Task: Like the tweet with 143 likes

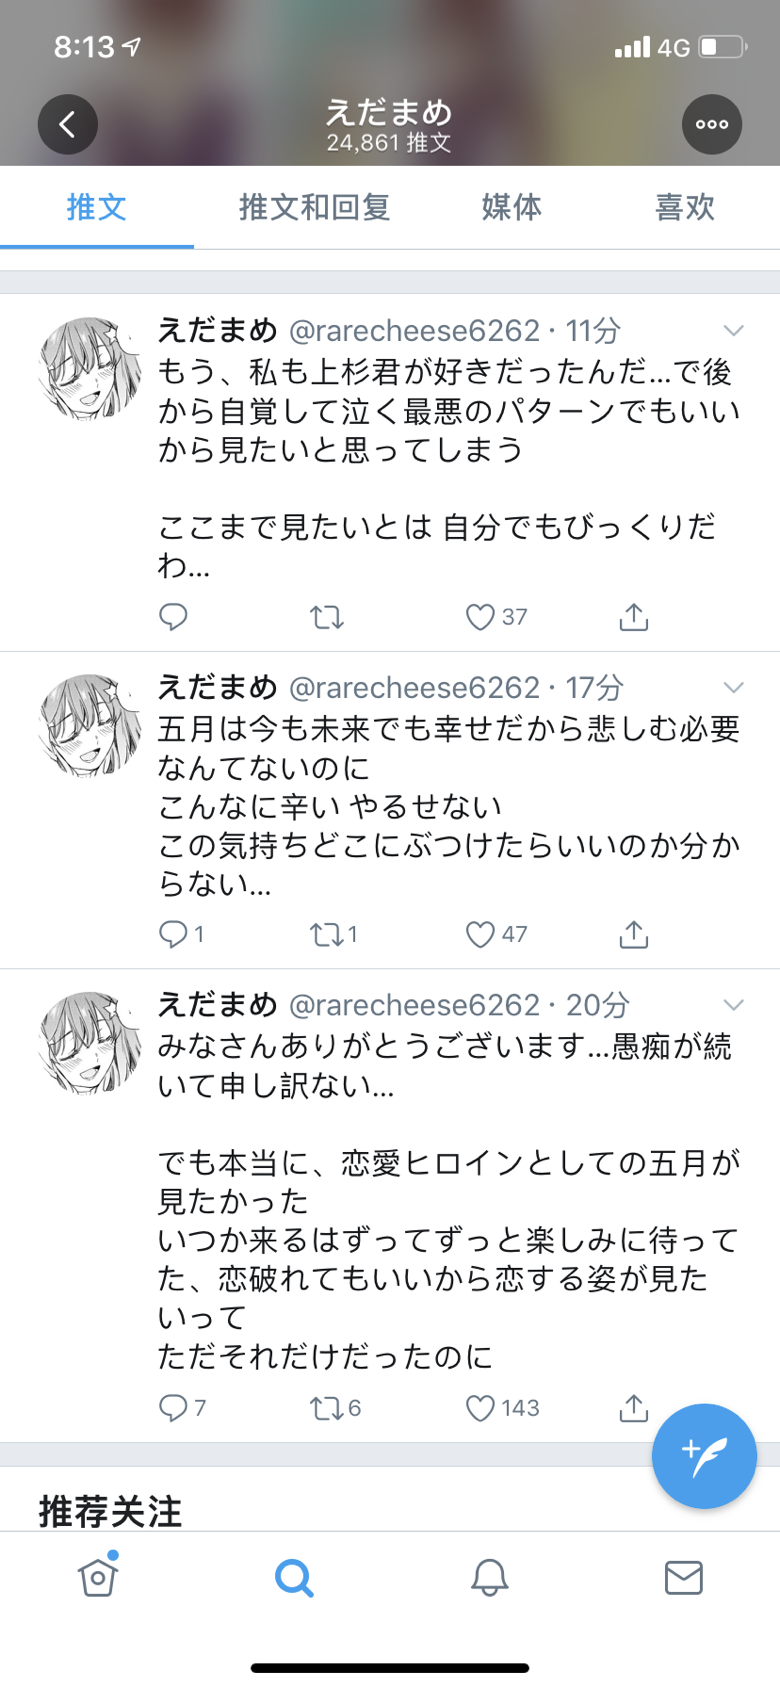Action: [481, 1408]
